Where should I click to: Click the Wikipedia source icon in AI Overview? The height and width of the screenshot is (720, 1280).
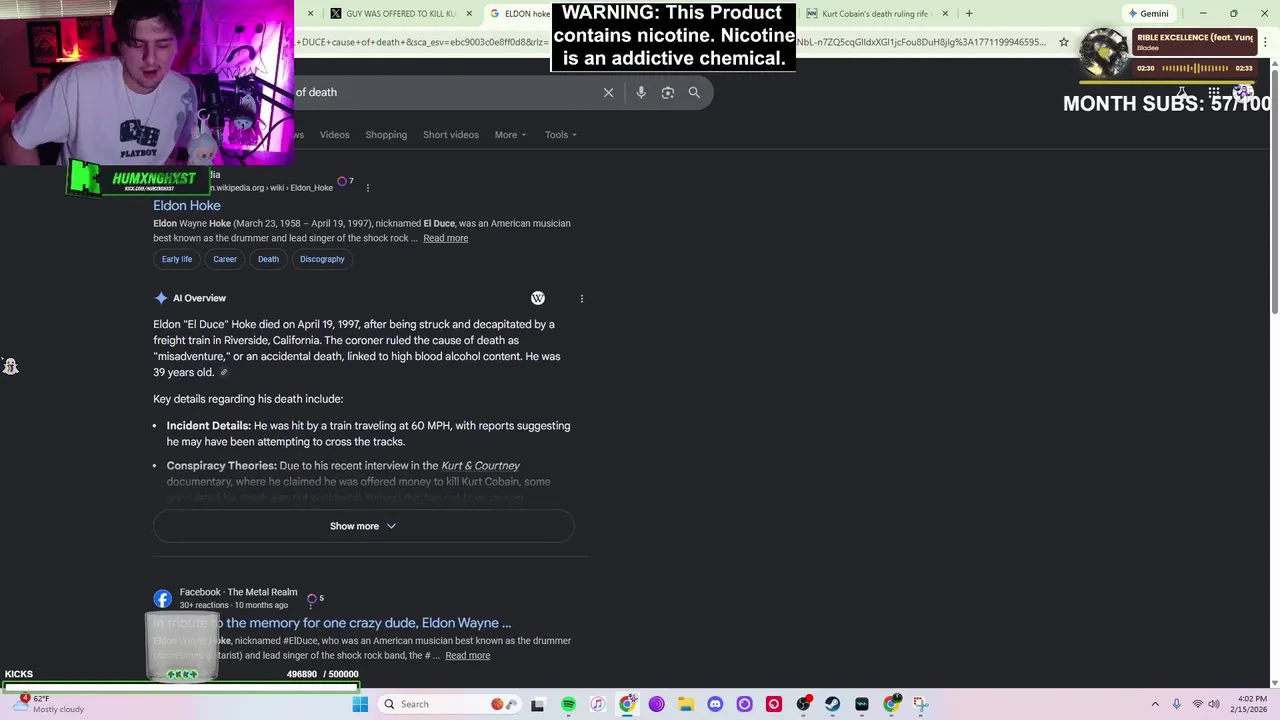pyautogui.click(x=538, y=298)
